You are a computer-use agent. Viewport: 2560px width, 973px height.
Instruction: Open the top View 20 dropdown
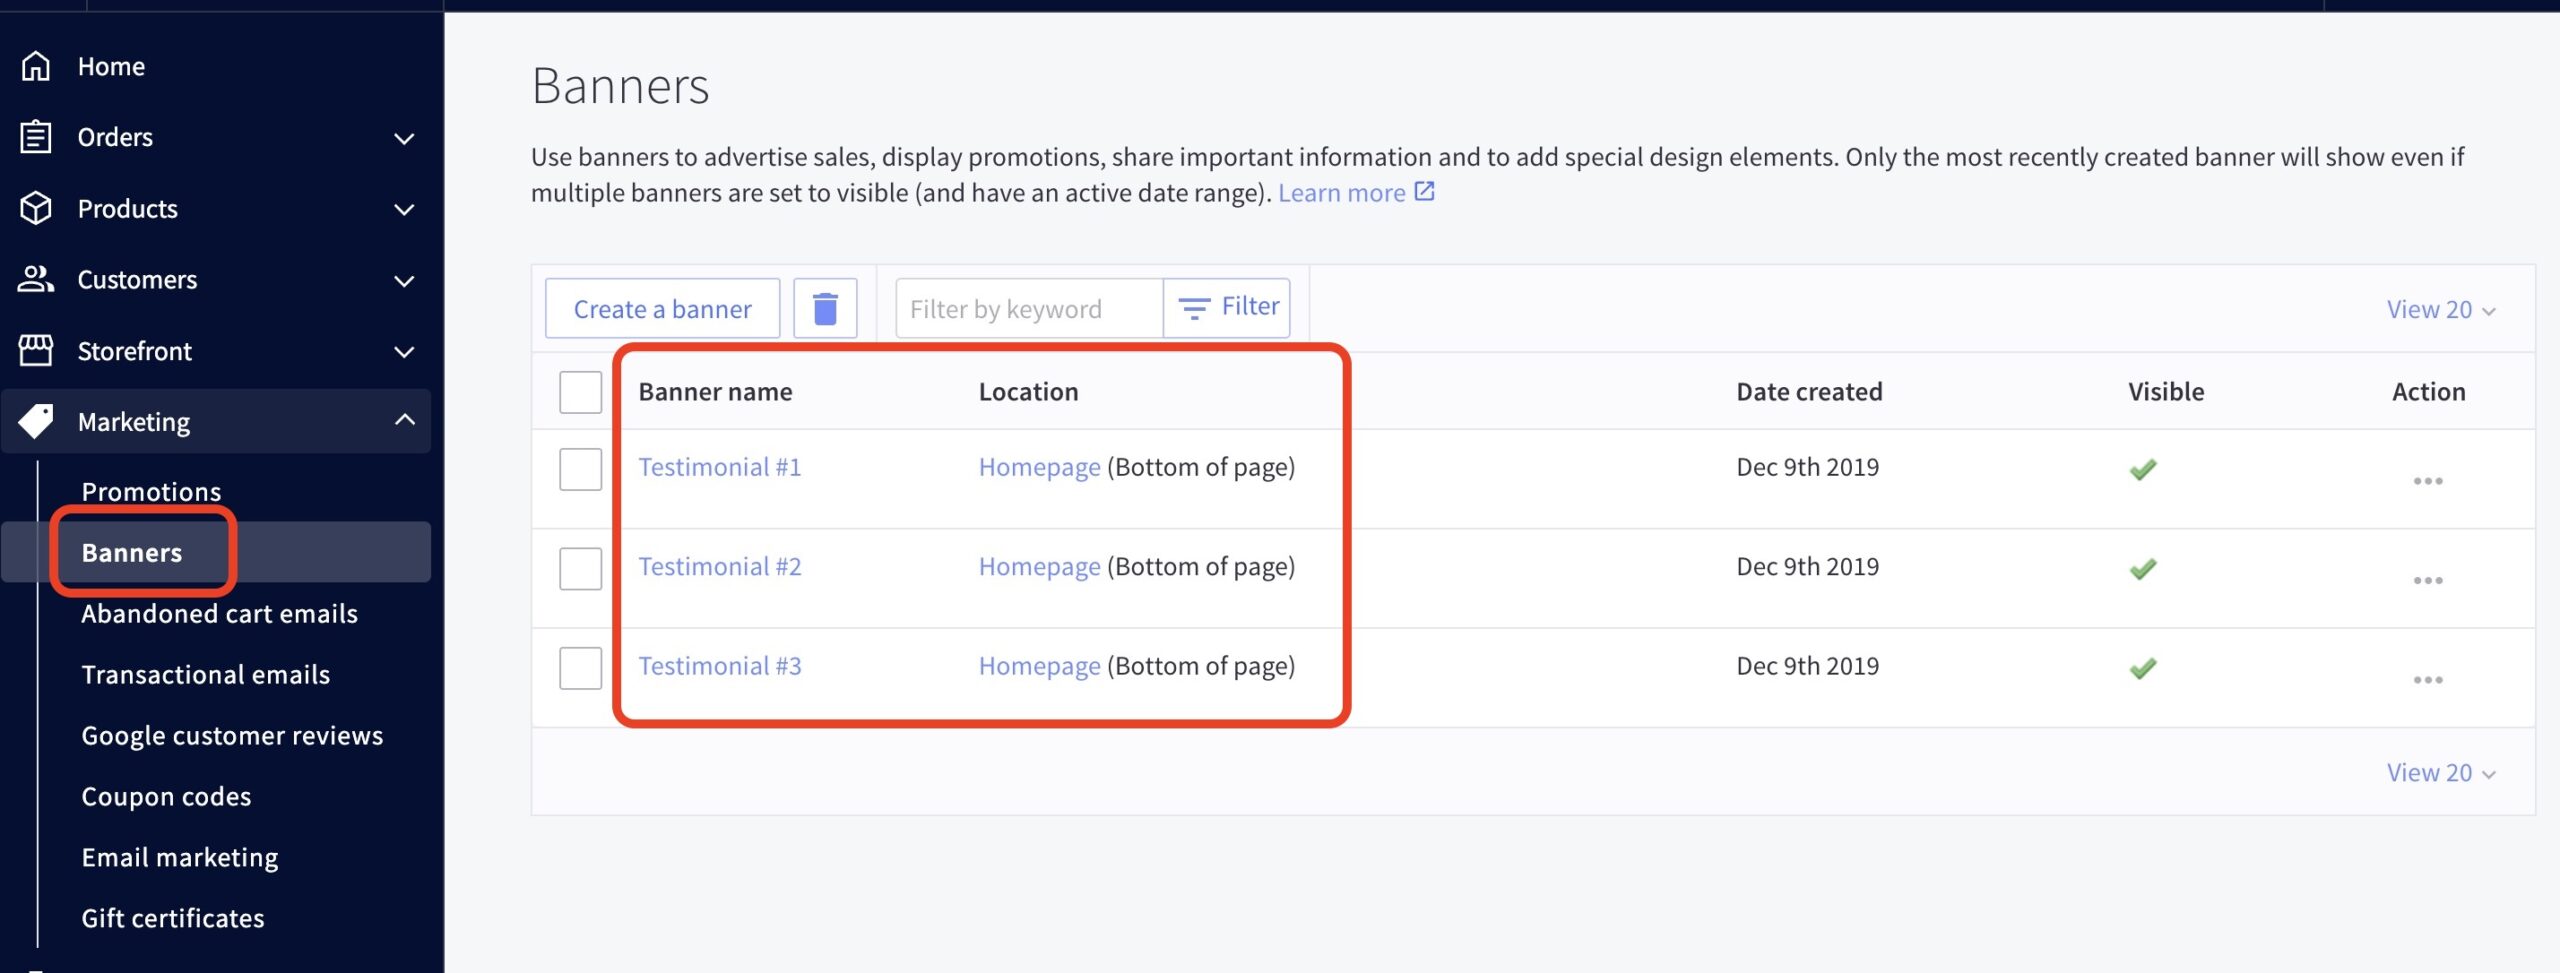click(2440, 310)
